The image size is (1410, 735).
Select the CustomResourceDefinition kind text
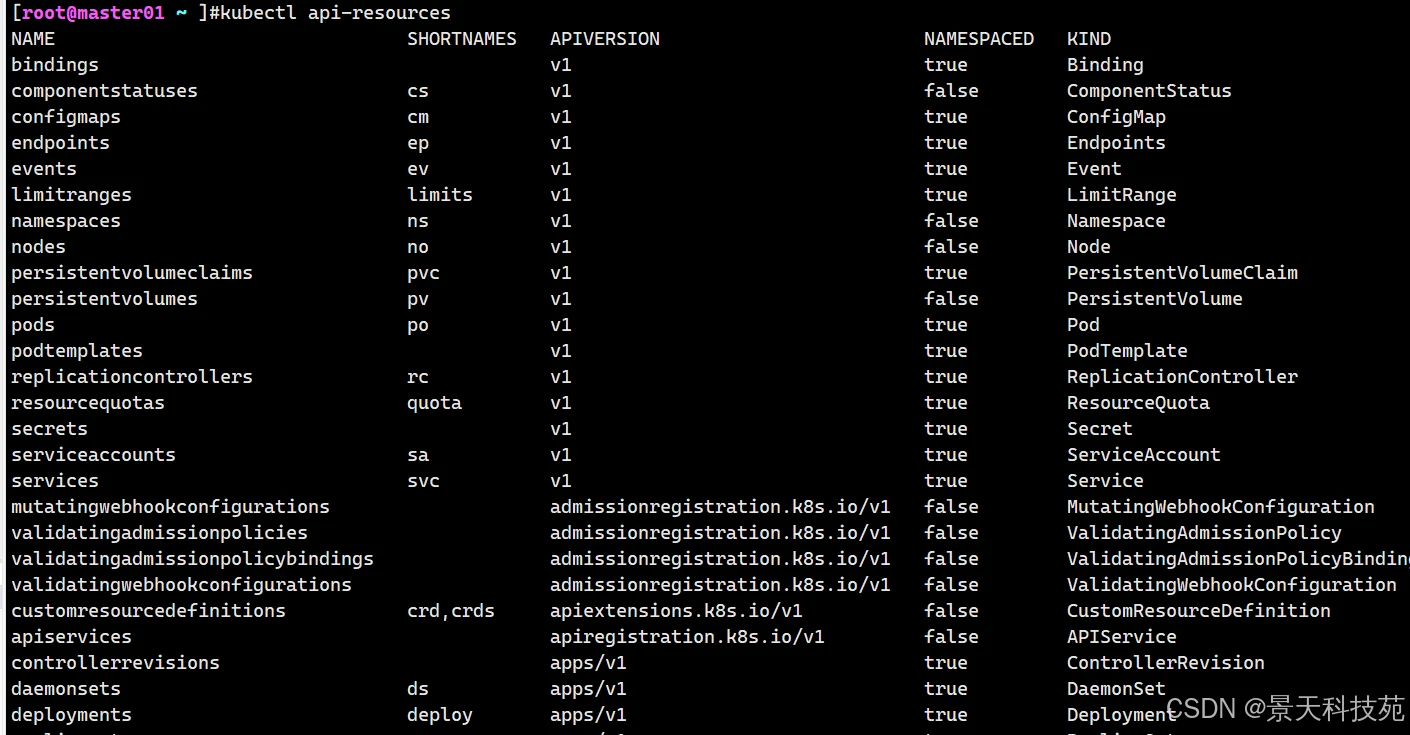(1199, 611)
